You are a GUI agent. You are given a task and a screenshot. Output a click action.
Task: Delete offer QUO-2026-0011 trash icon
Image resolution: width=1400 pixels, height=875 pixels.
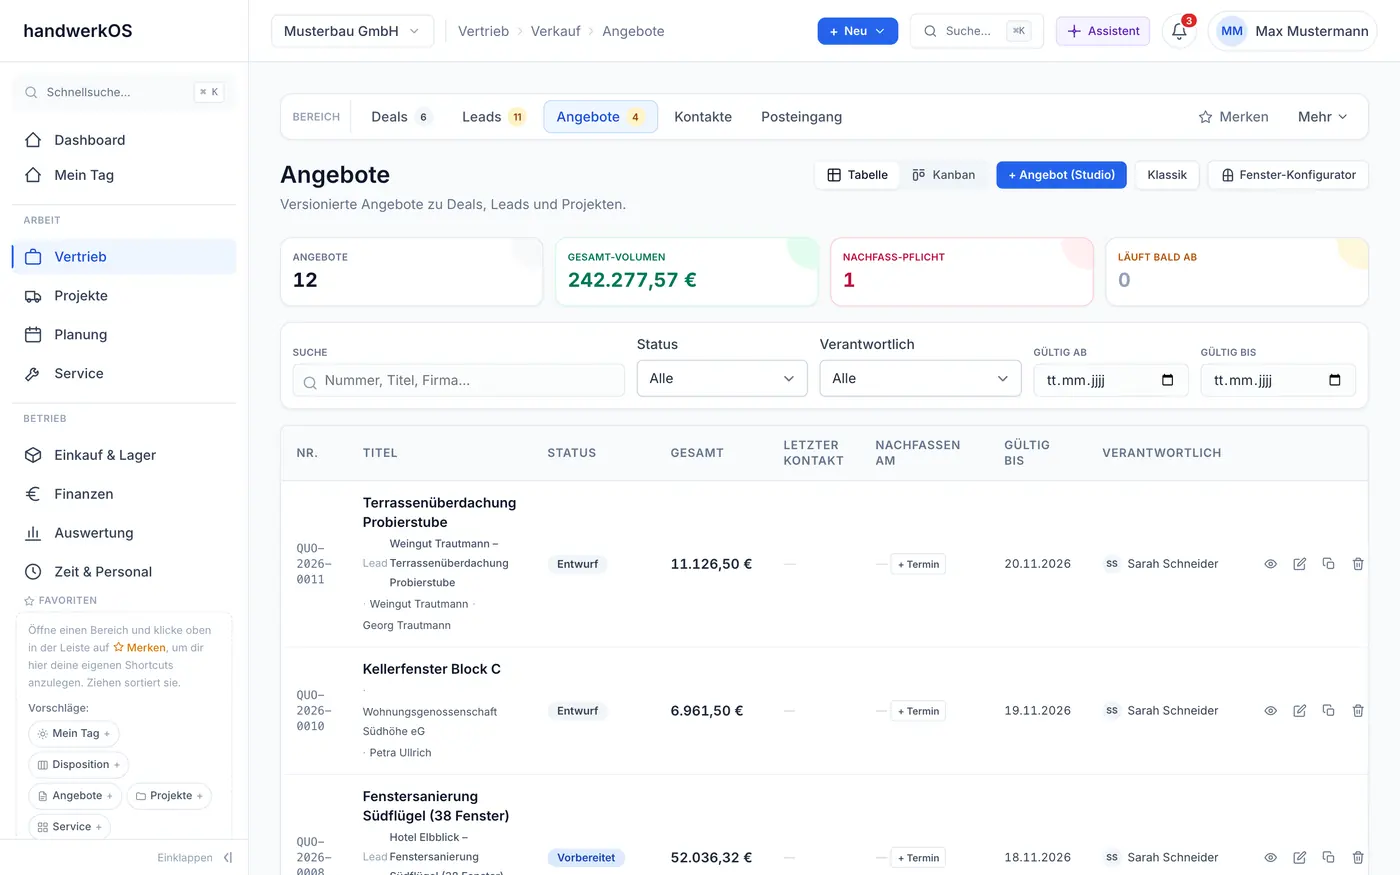click(1358, 564)
